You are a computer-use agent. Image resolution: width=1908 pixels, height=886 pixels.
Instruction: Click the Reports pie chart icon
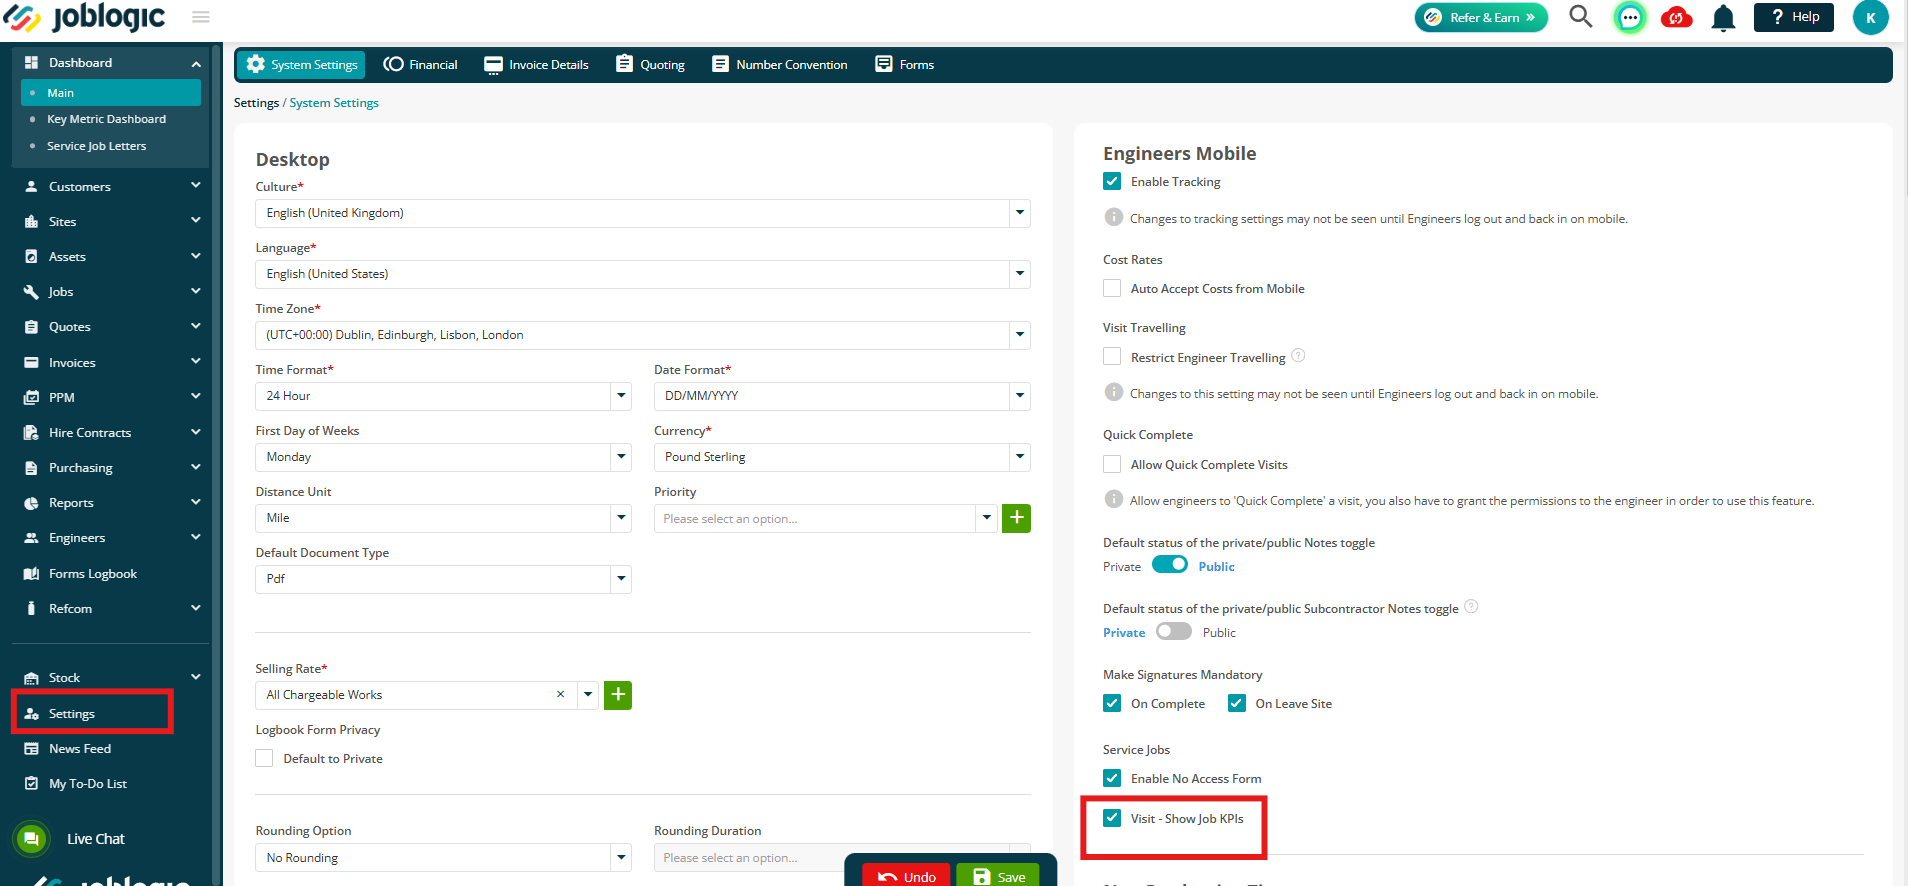[31, 503]
